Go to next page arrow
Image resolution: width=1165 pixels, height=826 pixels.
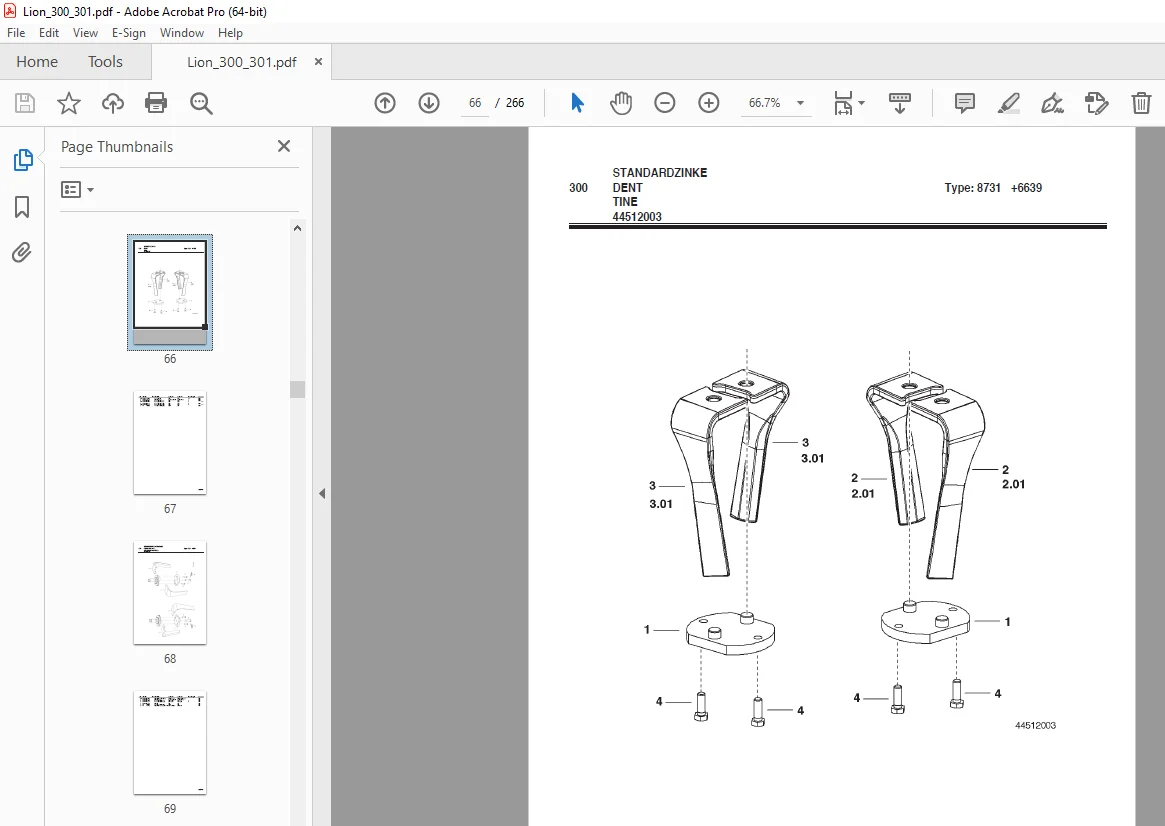[x=429, y=103]
